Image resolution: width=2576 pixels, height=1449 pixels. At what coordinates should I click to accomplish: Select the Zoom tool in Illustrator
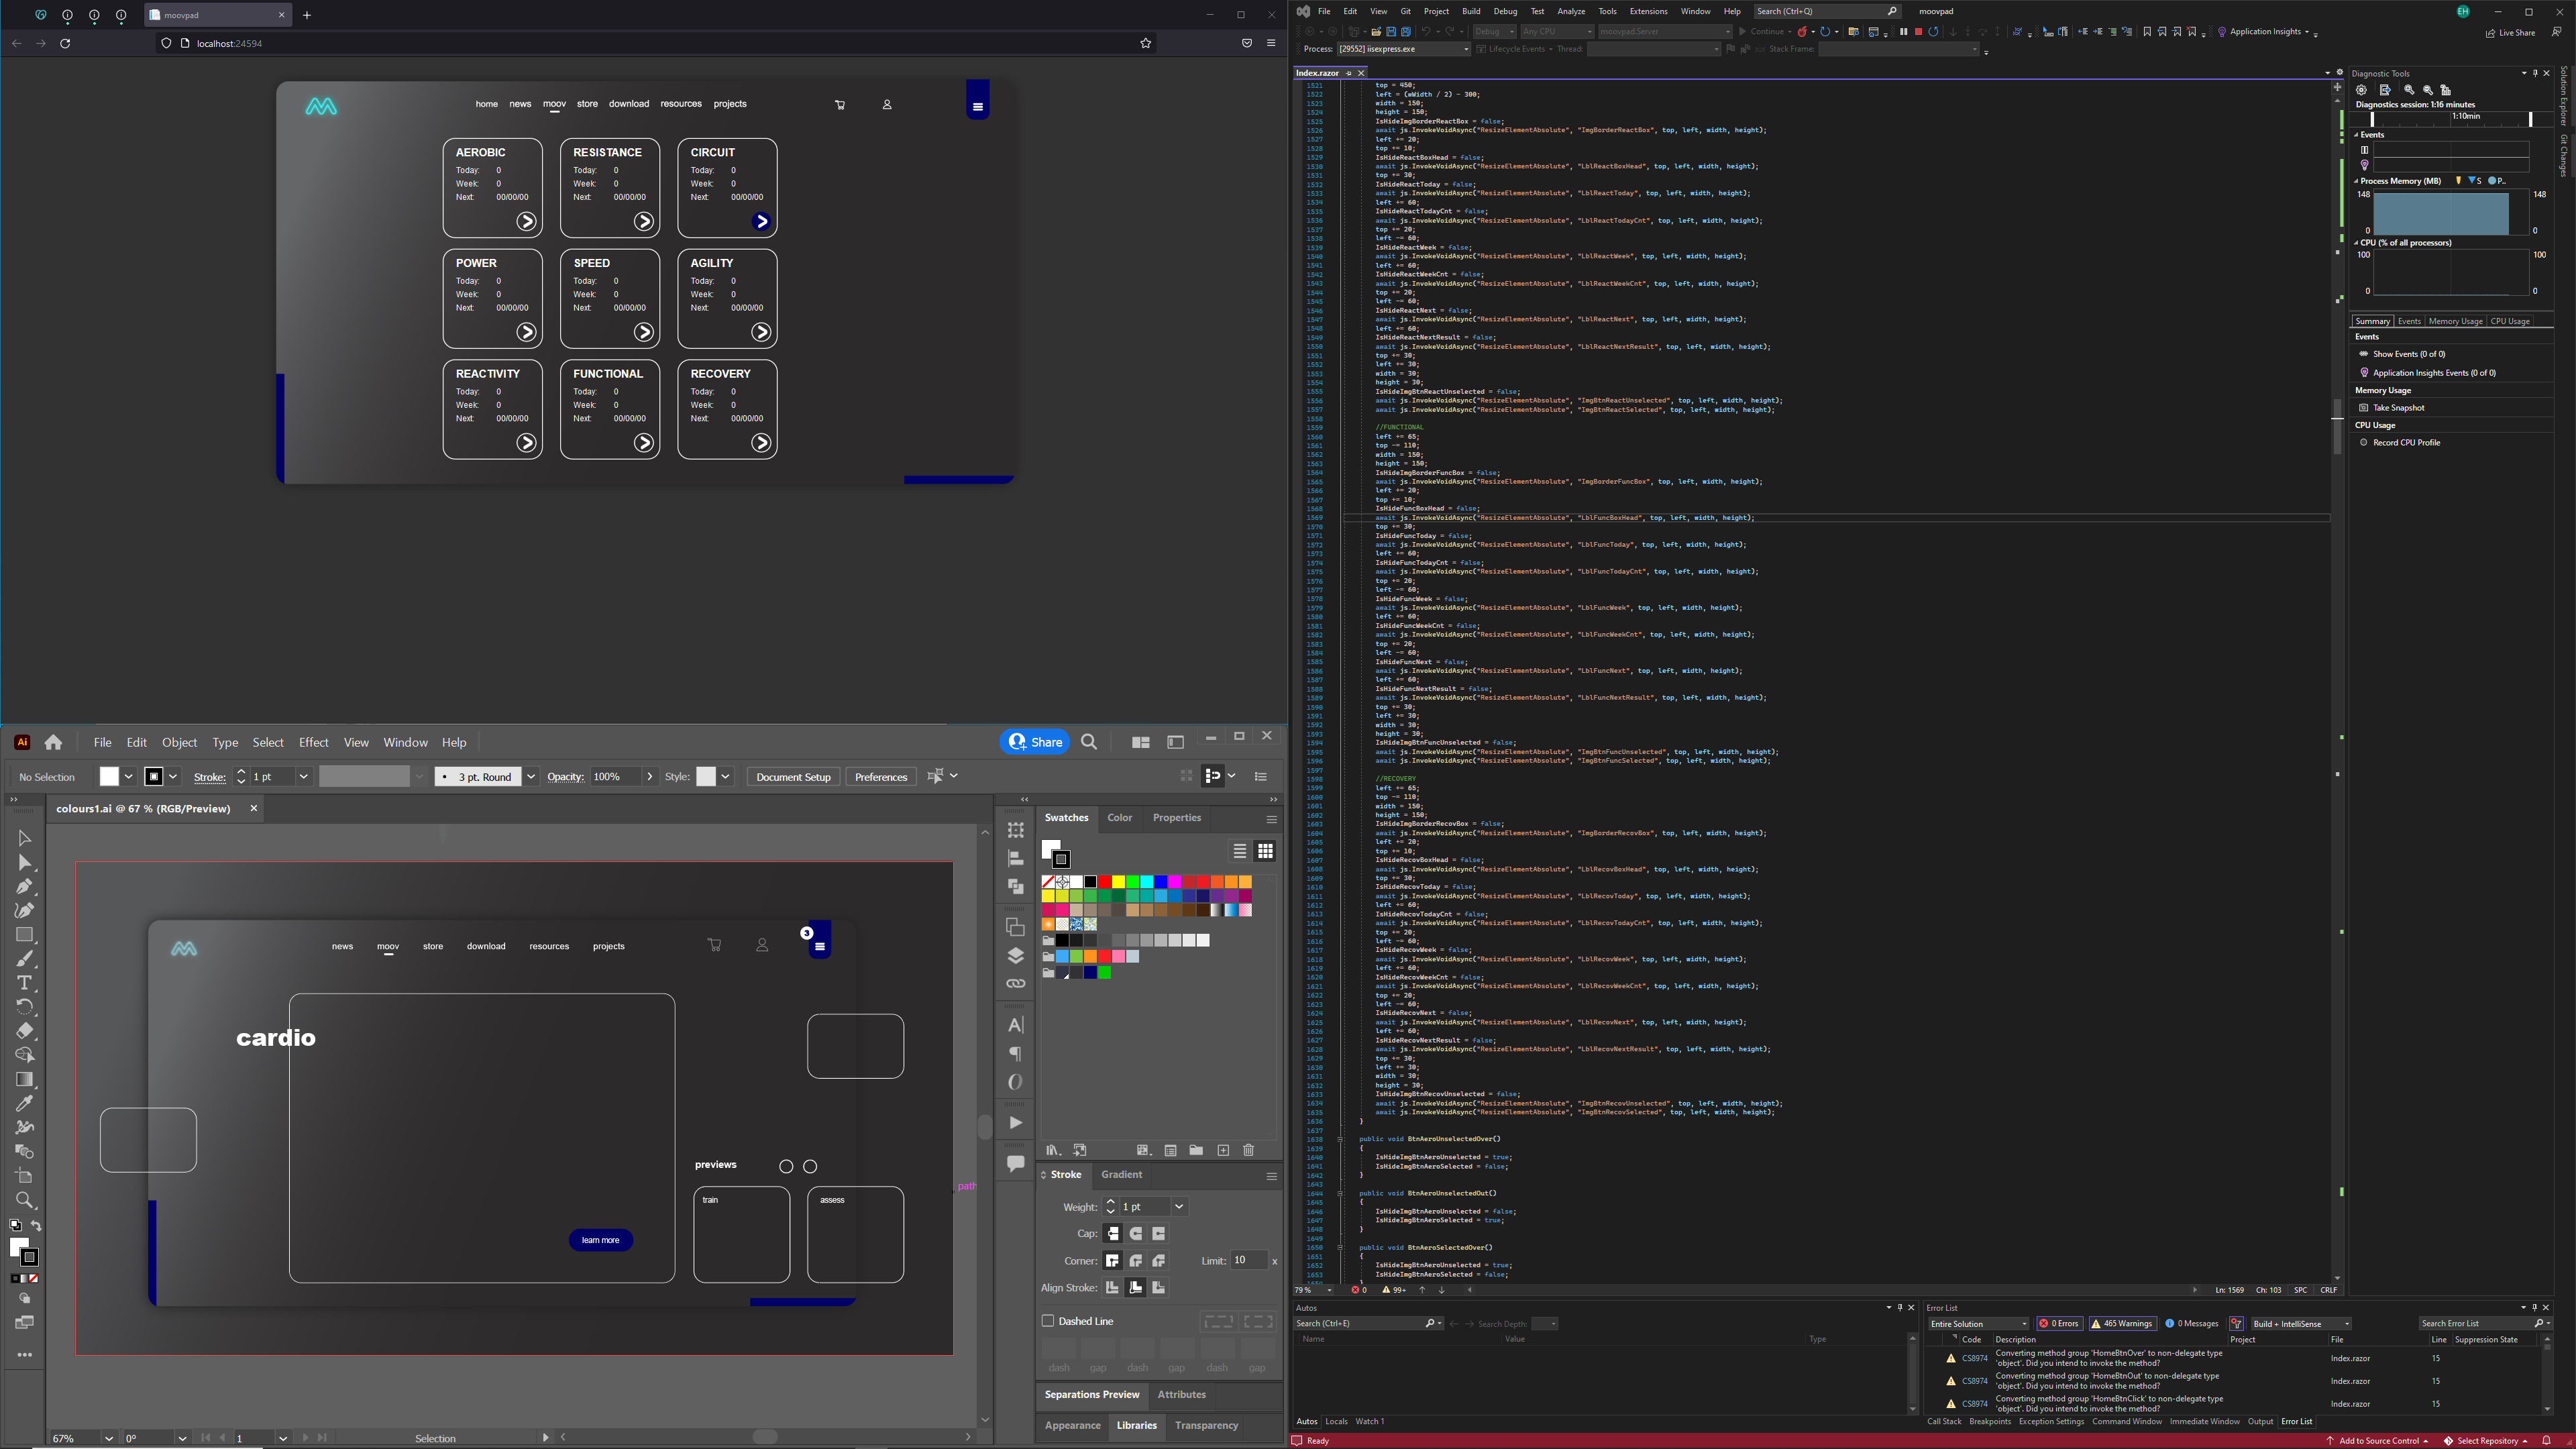(25, 1200)
